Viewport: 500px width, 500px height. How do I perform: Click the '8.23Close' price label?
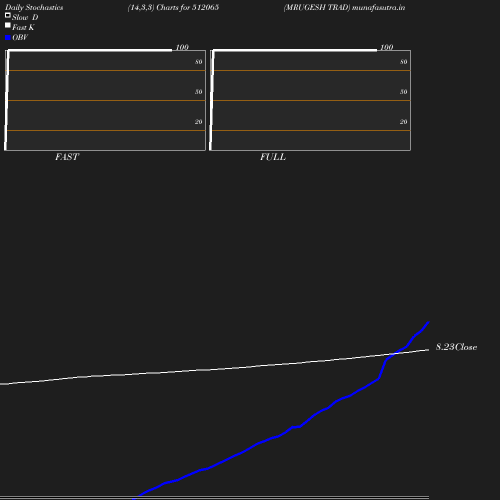tap(456, 347)
